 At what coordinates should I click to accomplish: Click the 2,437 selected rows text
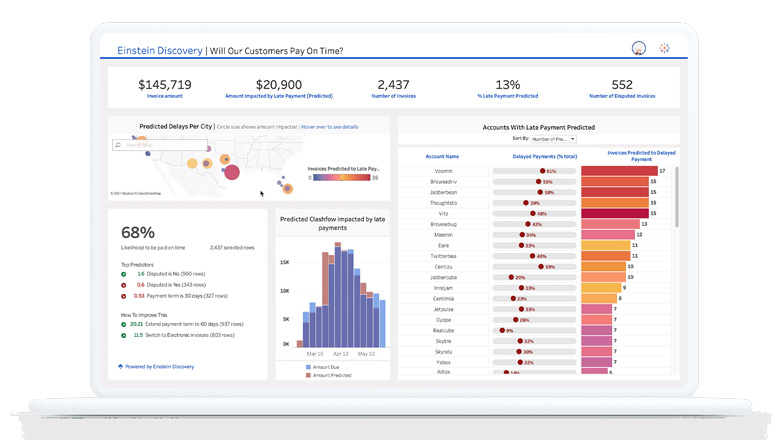click(232, 247)
